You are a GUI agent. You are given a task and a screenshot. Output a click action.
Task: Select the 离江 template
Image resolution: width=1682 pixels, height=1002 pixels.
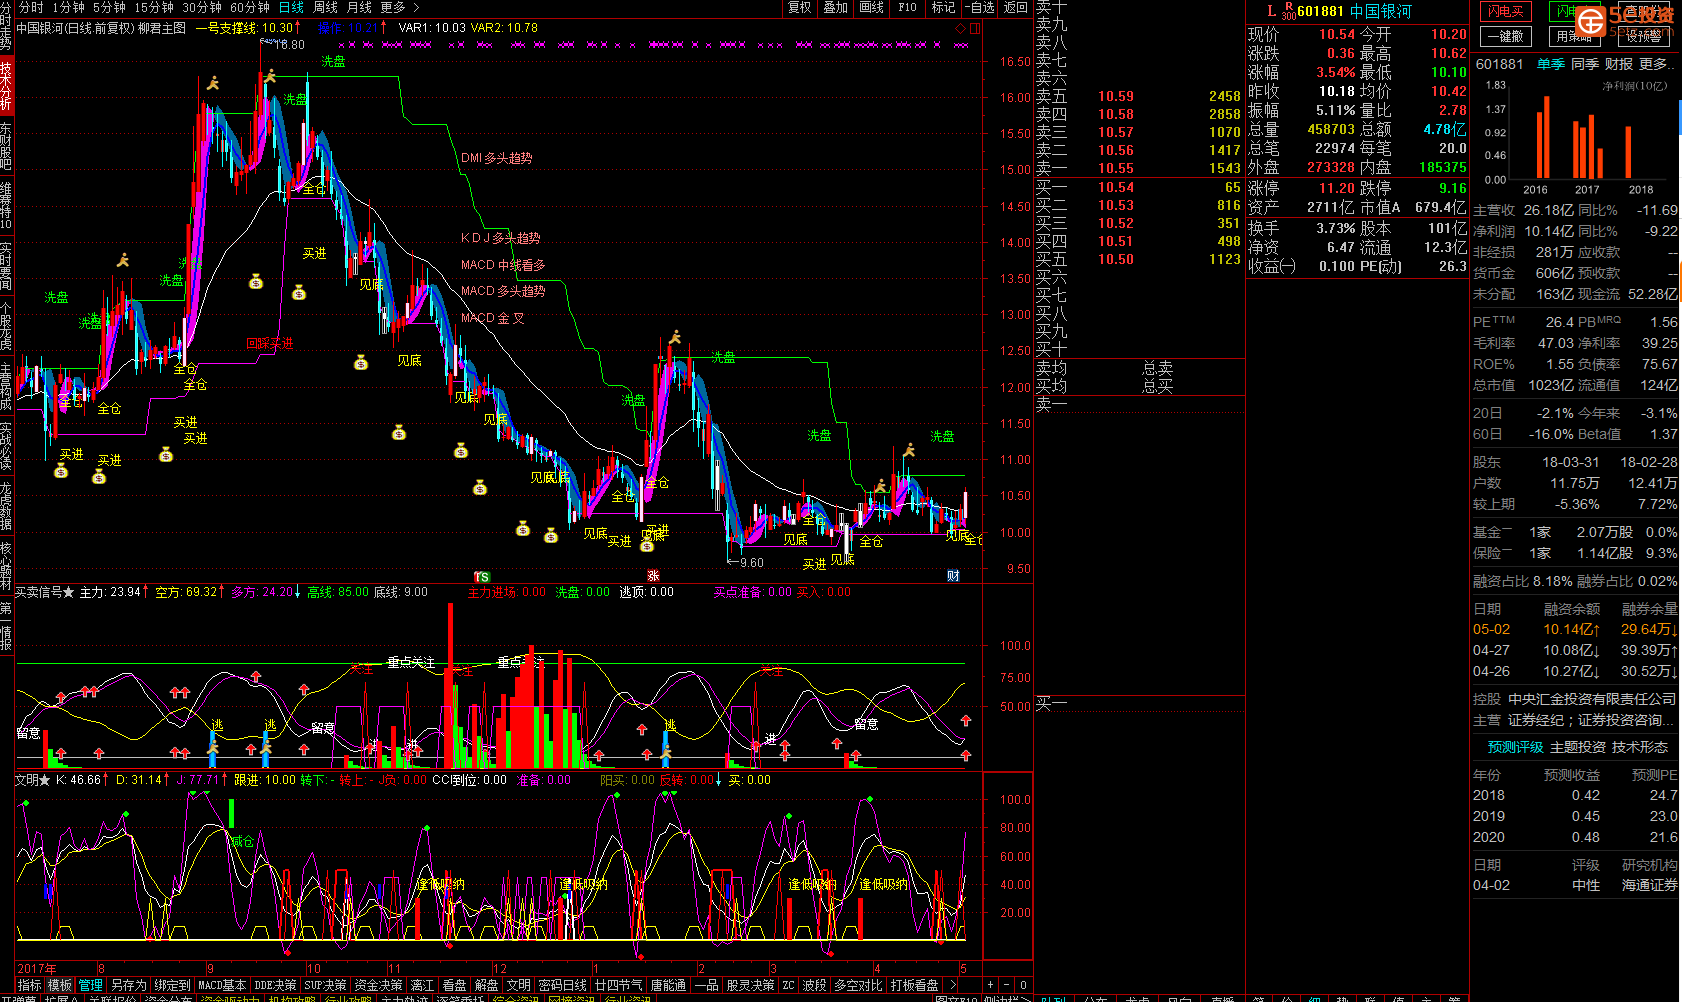pyautogui.click(x=423, y=985)
